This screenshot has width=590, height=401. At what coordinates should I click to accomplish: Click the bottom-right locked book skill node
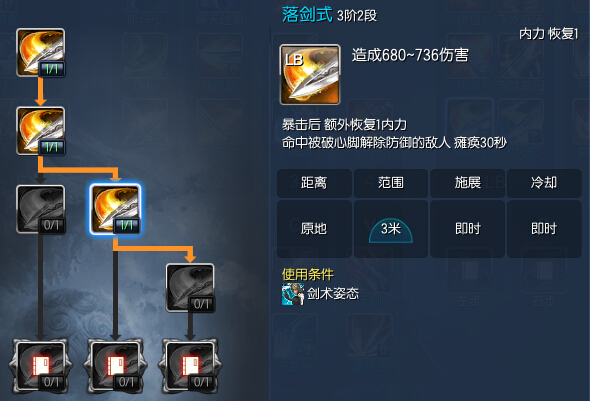pos(190,366)
